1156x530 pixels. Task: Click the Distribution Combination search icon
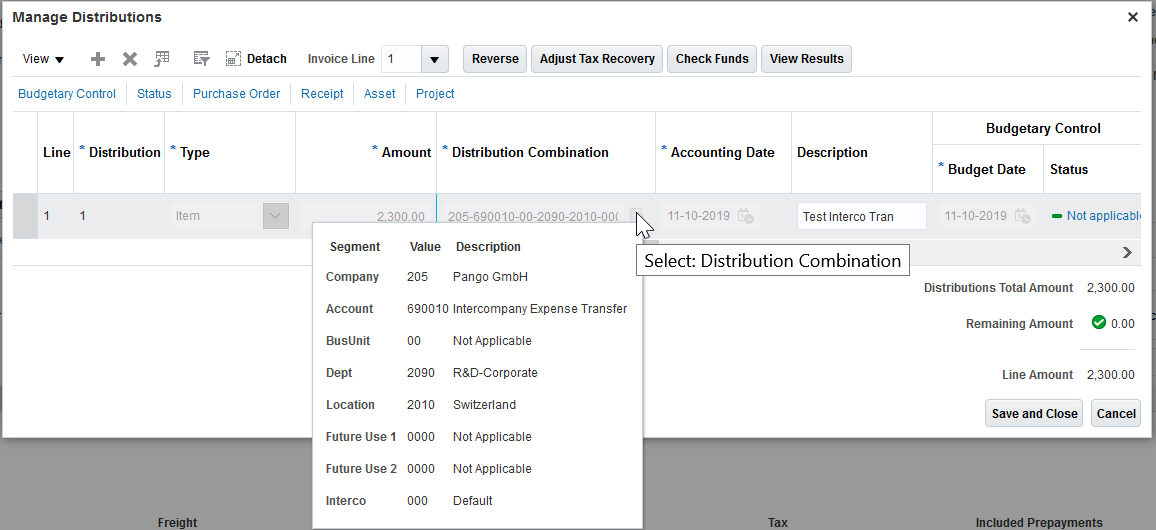[635, 216]
